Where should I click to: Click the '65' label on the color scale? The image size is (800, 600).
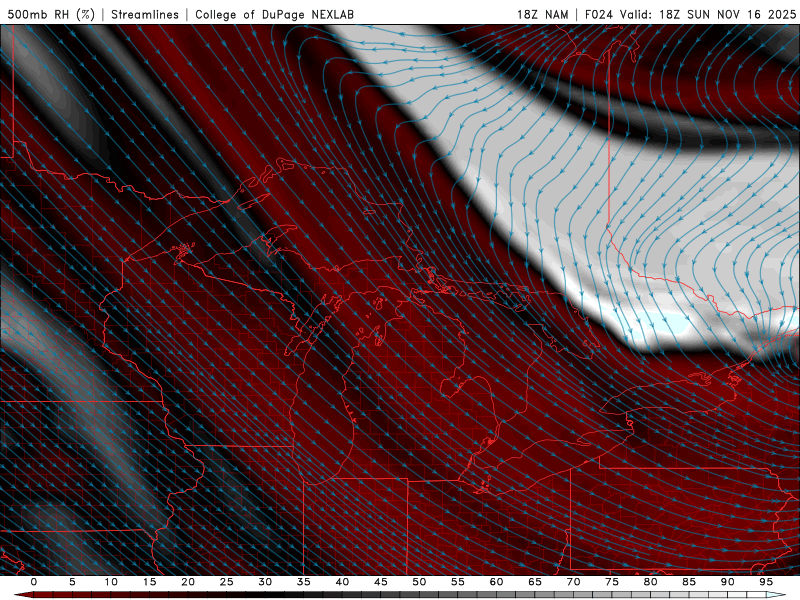[535, 582]
